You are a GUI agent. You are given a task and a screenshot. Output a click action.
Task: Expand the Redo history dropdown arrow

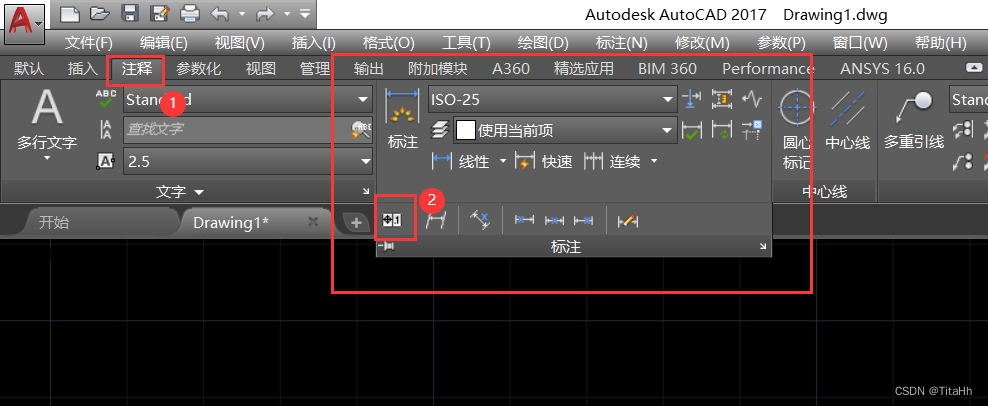[x=287, y=13]
